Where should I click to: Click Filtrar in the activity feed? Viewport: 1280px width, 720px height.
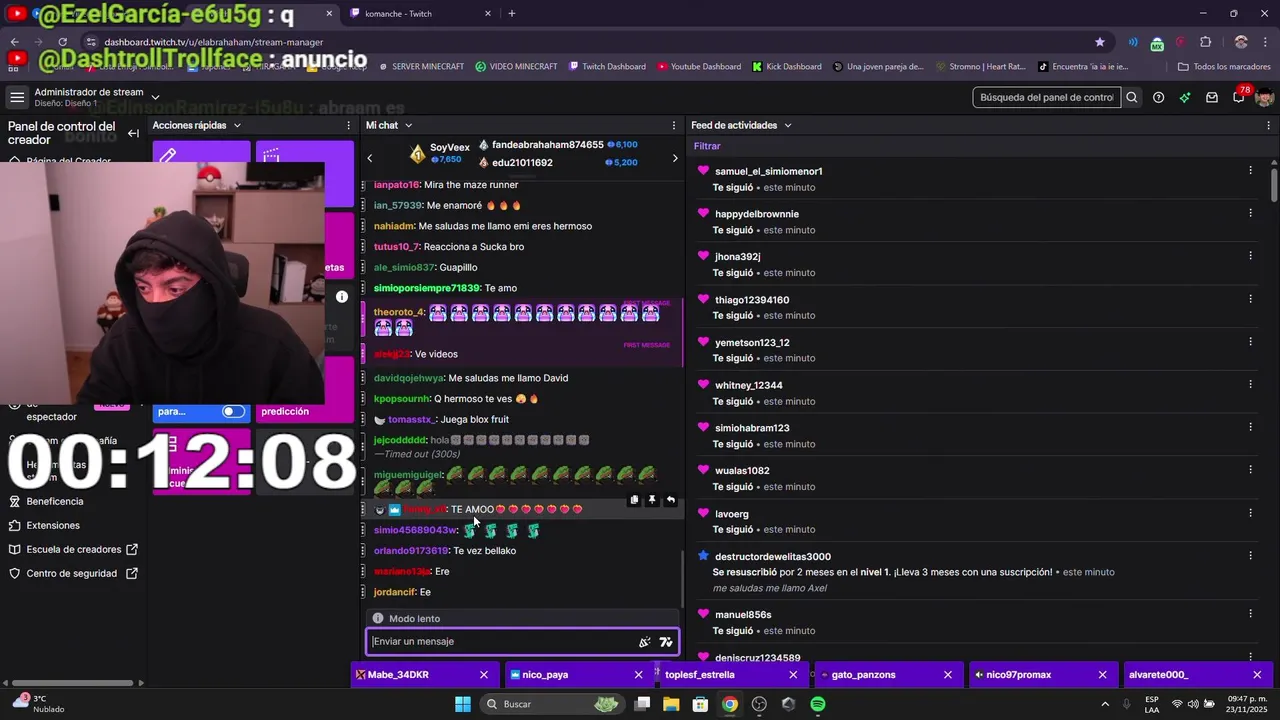click(x=707, y=146)
